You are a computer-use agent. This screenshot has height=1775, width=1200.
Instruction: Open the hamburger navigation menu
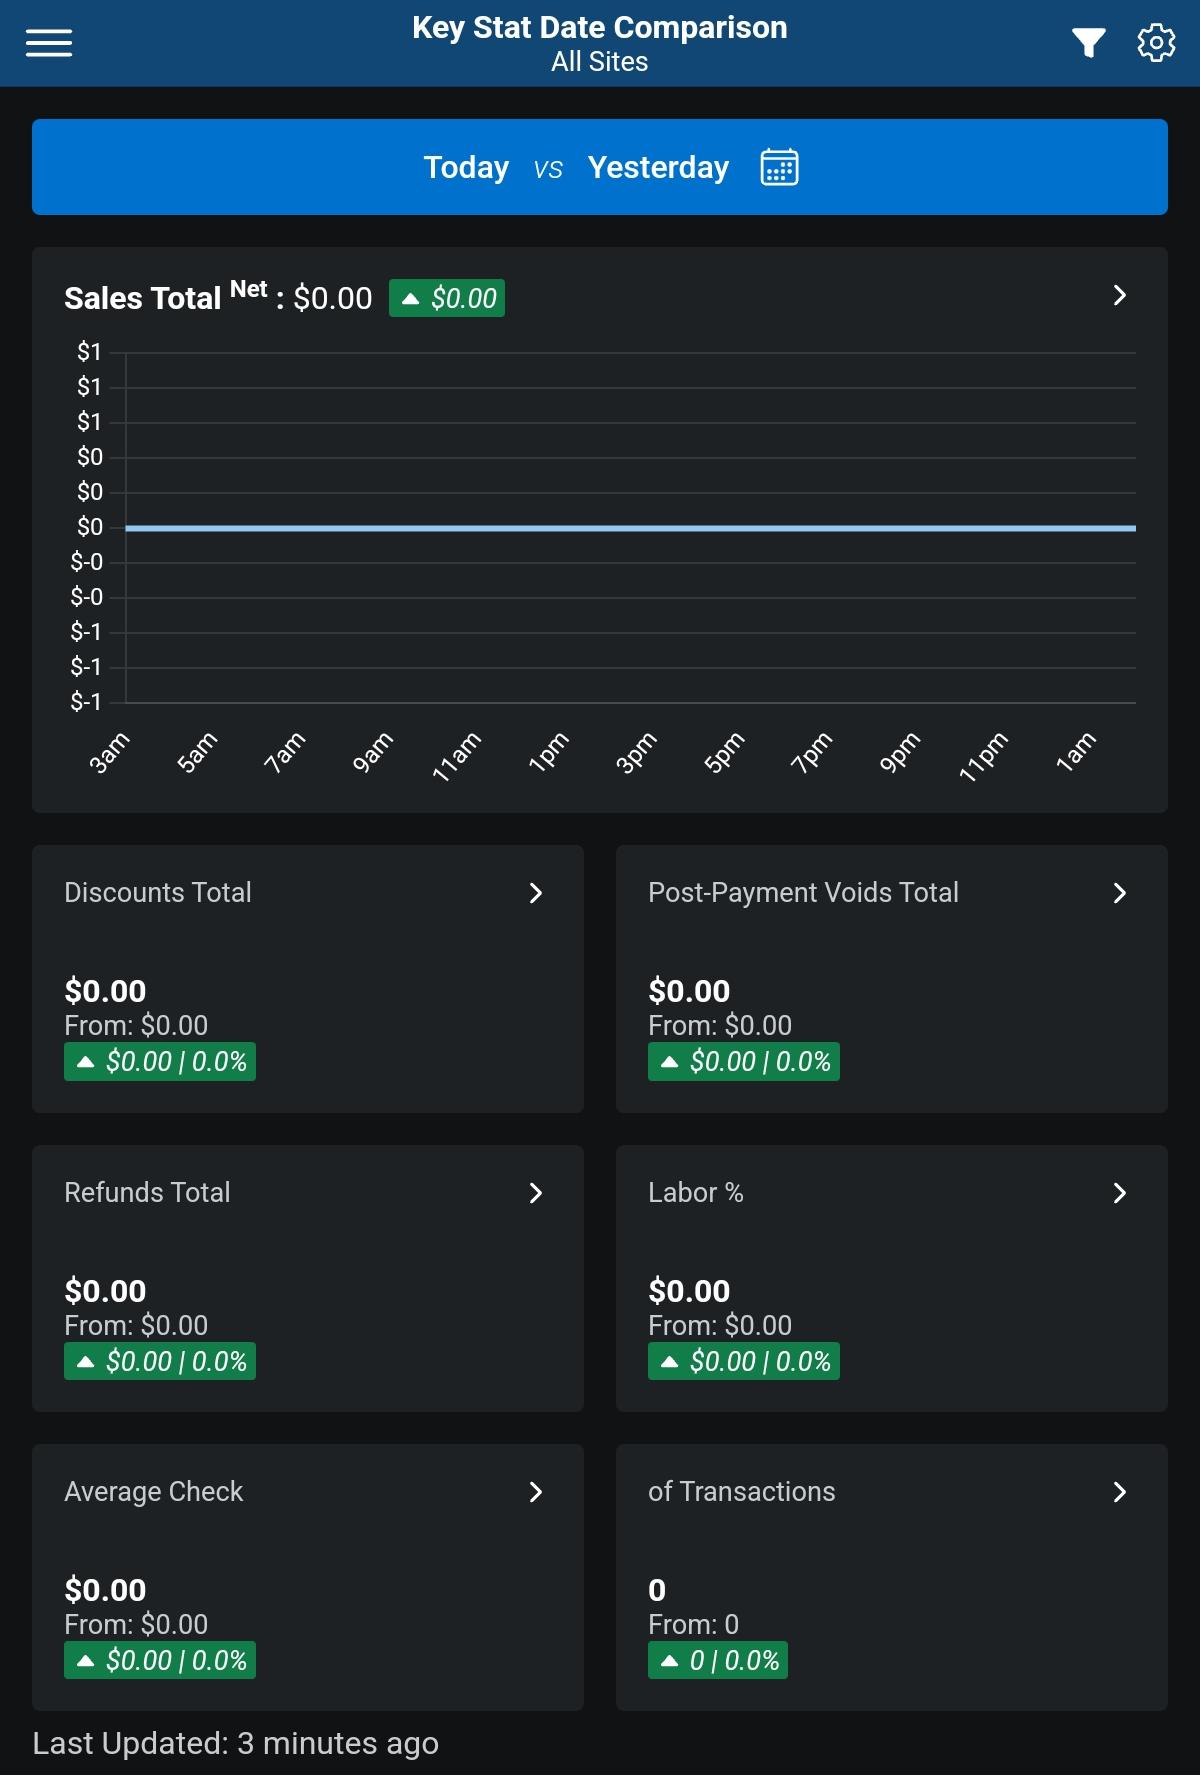tap(49, 43)
